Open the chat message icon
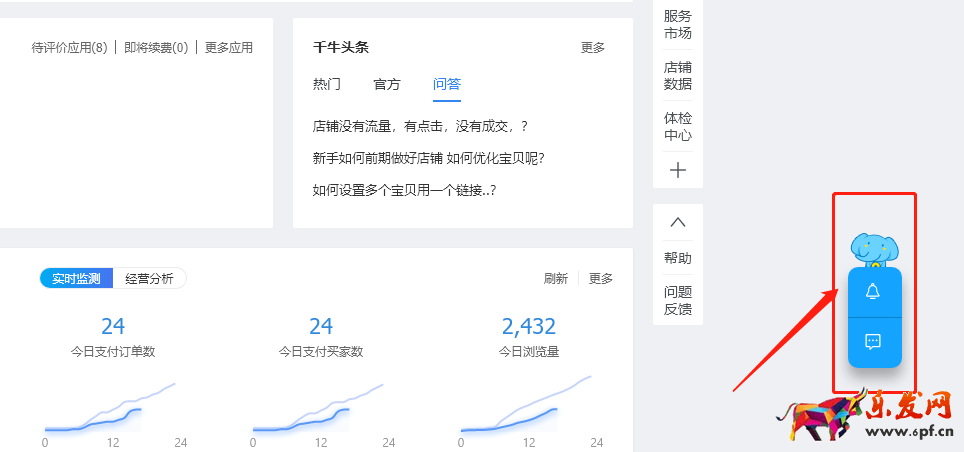 point(873,341)
